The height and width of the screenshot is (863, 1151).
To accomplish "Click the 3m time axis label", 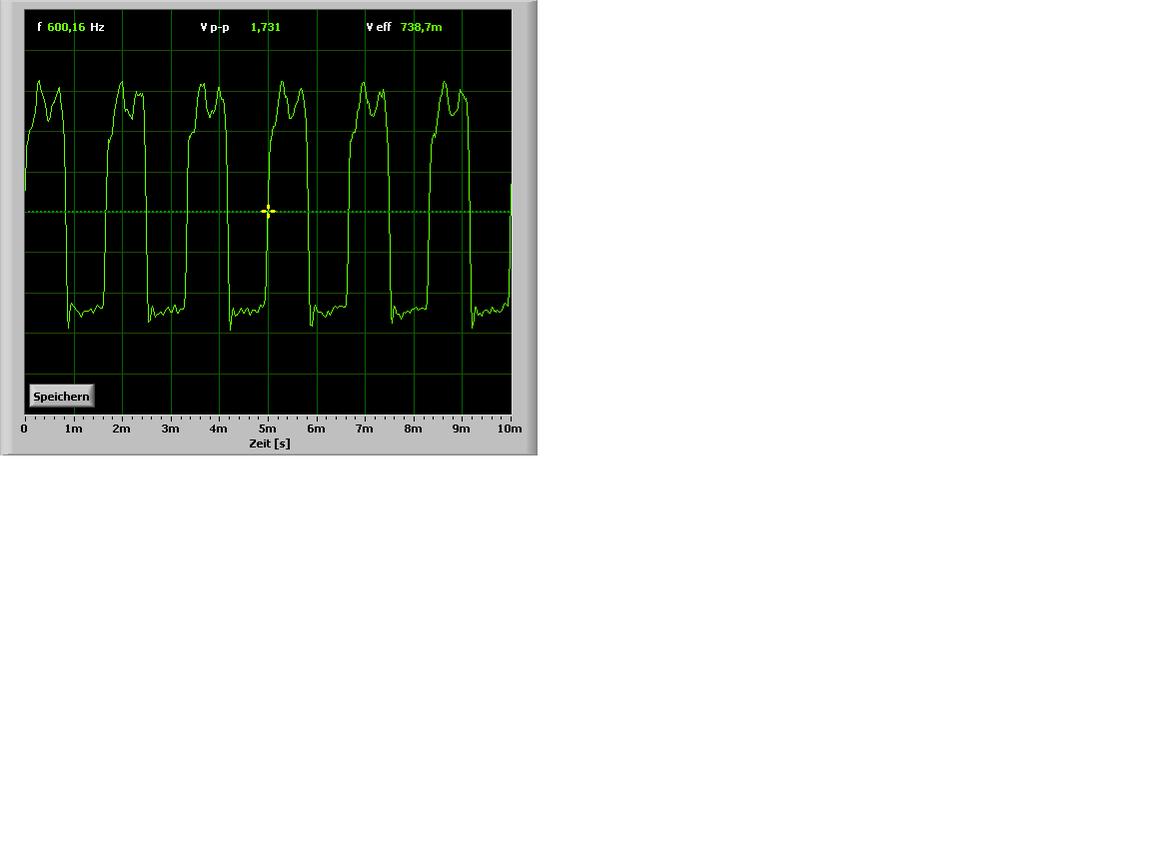I will [170, 429].
